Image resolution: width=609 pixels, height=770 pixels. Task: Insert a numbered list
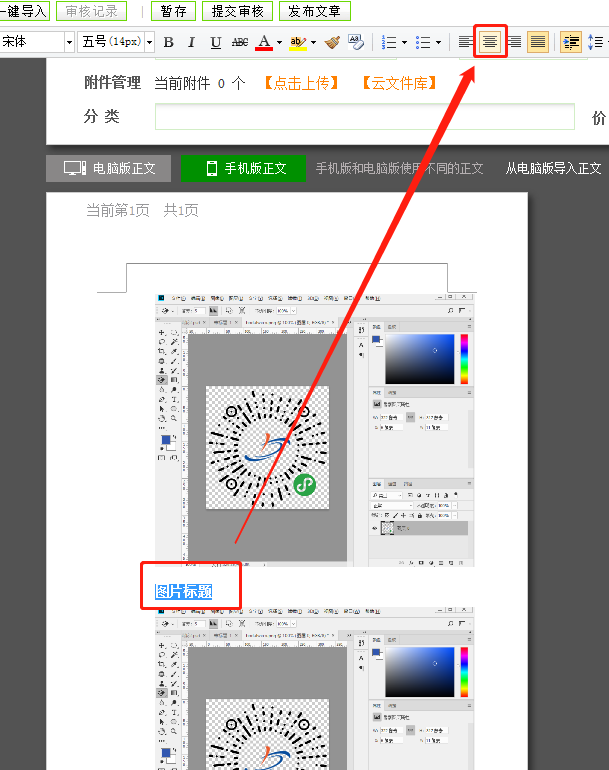[389, 42]
